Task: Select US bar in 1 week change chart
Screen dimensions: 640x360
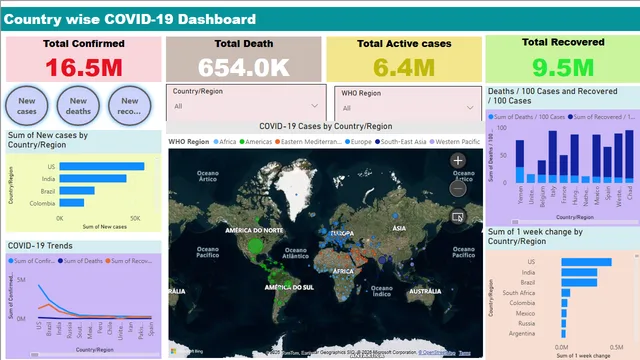Action: pyautogui.click(x=587, y=262)
